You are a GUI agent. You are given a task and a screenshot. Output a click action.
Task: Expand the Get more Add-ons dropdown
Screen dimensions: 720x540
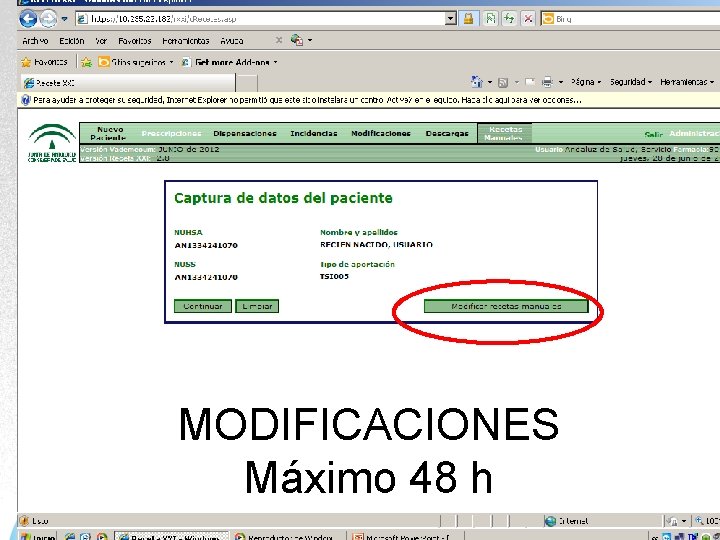pos(275,62)
